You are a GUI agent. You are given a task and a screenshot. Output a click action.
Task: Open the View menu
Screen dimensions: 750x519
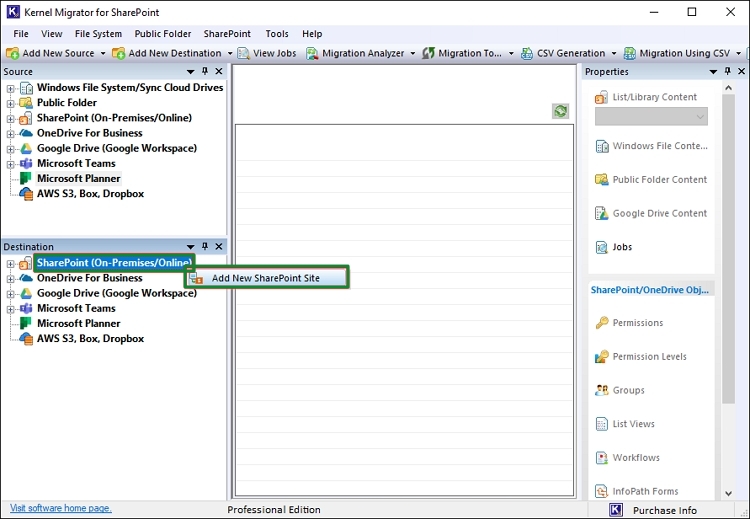click(x=52, y=34)
